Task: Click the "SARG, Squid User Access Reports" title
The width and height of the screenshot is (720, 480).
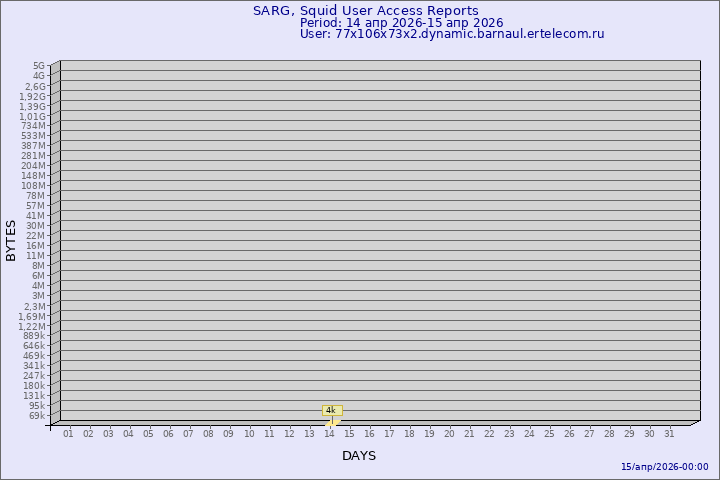Action: 365,11
